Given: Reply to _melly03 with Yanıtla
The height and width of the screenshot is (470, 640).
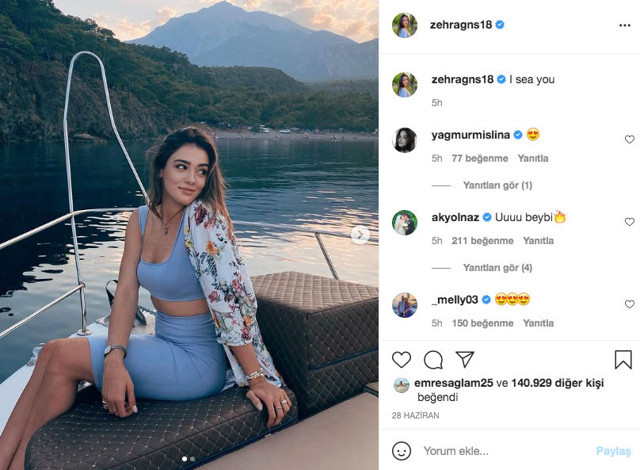Looking at the screenshot, I should [x=538, y=323].
